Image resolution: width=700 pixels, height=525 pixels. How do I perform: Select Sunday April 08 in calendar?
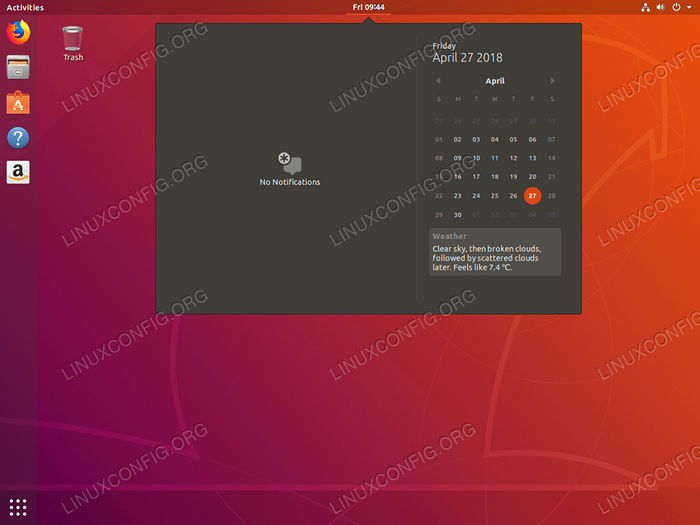pos(439,158)
